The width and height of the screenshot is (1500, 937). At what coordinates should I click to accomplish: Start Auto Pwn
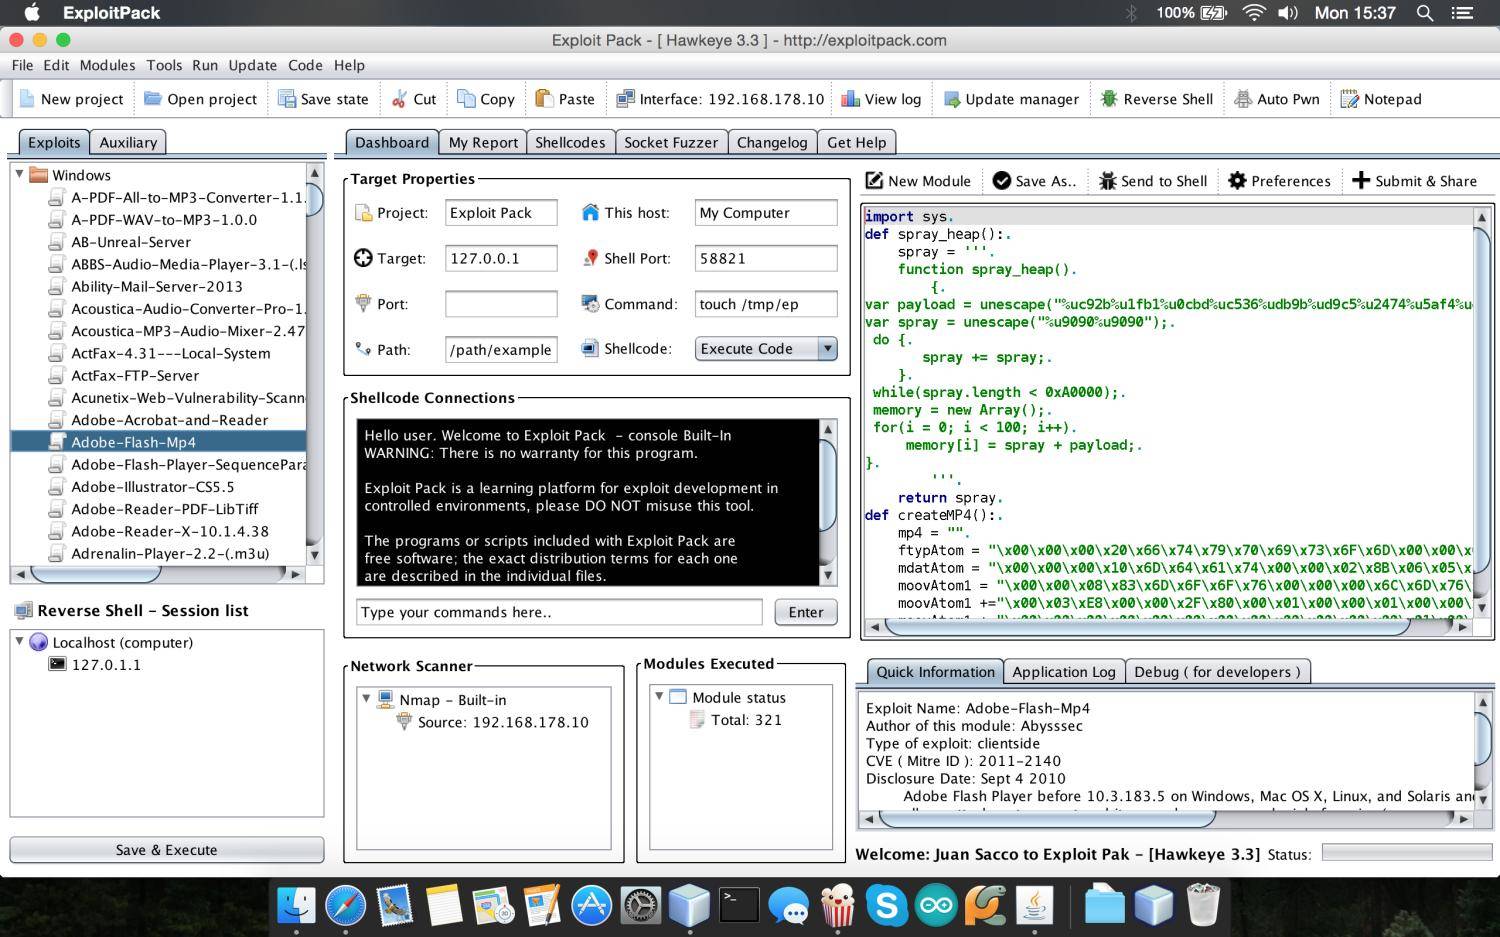pyautogui.click(x=1277, y=99)
